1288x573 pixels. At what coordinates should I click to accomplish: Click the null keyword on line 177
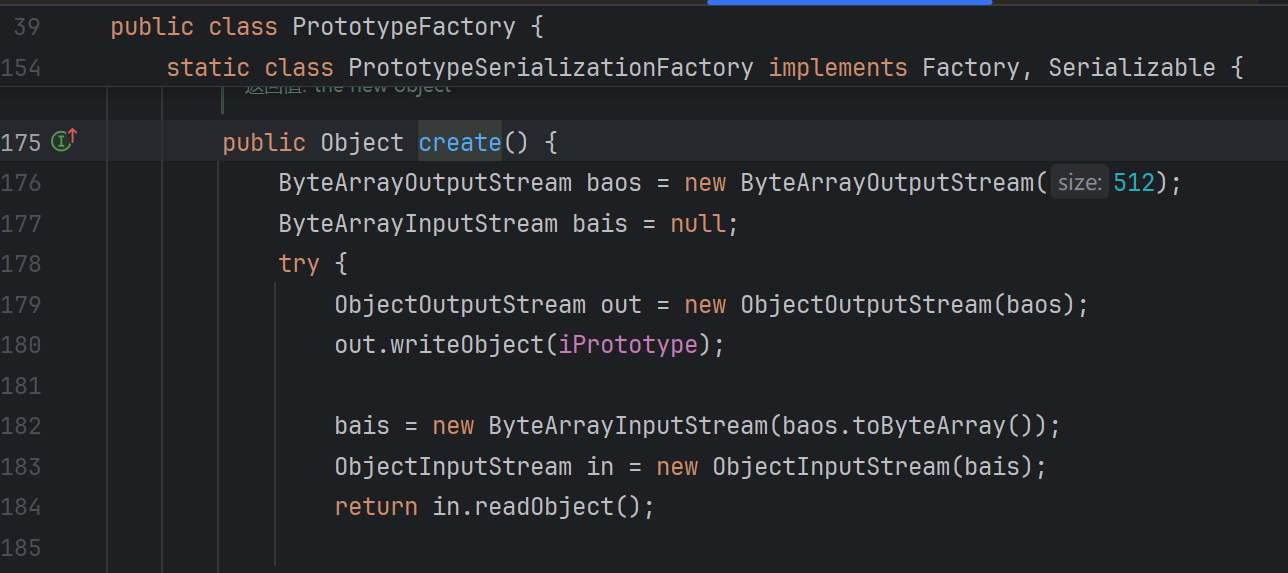pyautogui.click(x=698, y=223)
